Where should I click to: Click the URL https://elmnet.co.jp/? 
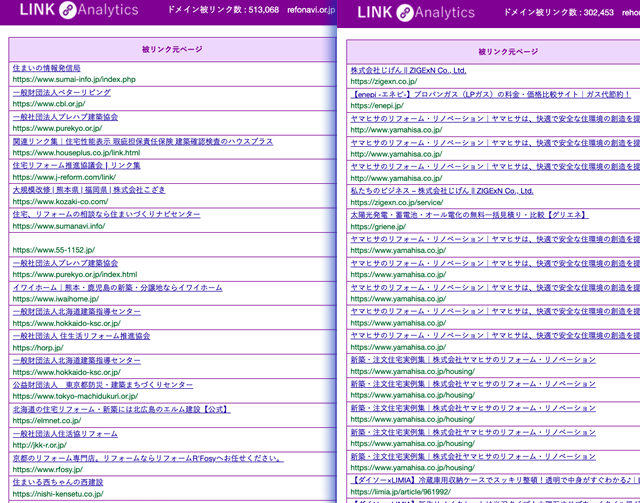(x=47, y=421)
